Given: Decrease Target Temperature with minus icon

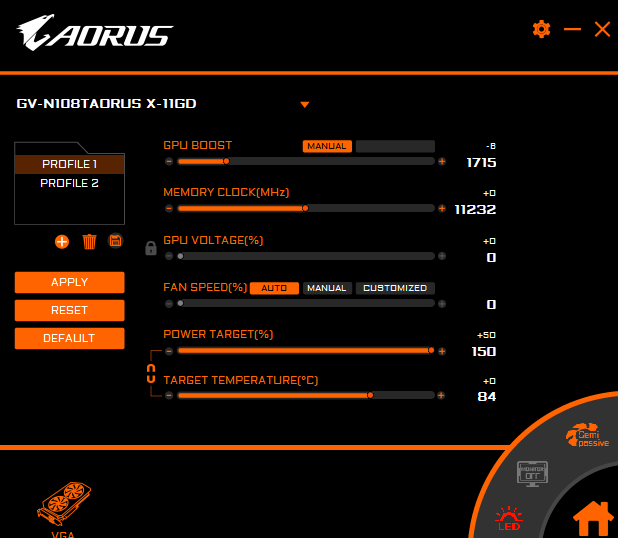Looking at the screenshot, I should tap(169, 395).
